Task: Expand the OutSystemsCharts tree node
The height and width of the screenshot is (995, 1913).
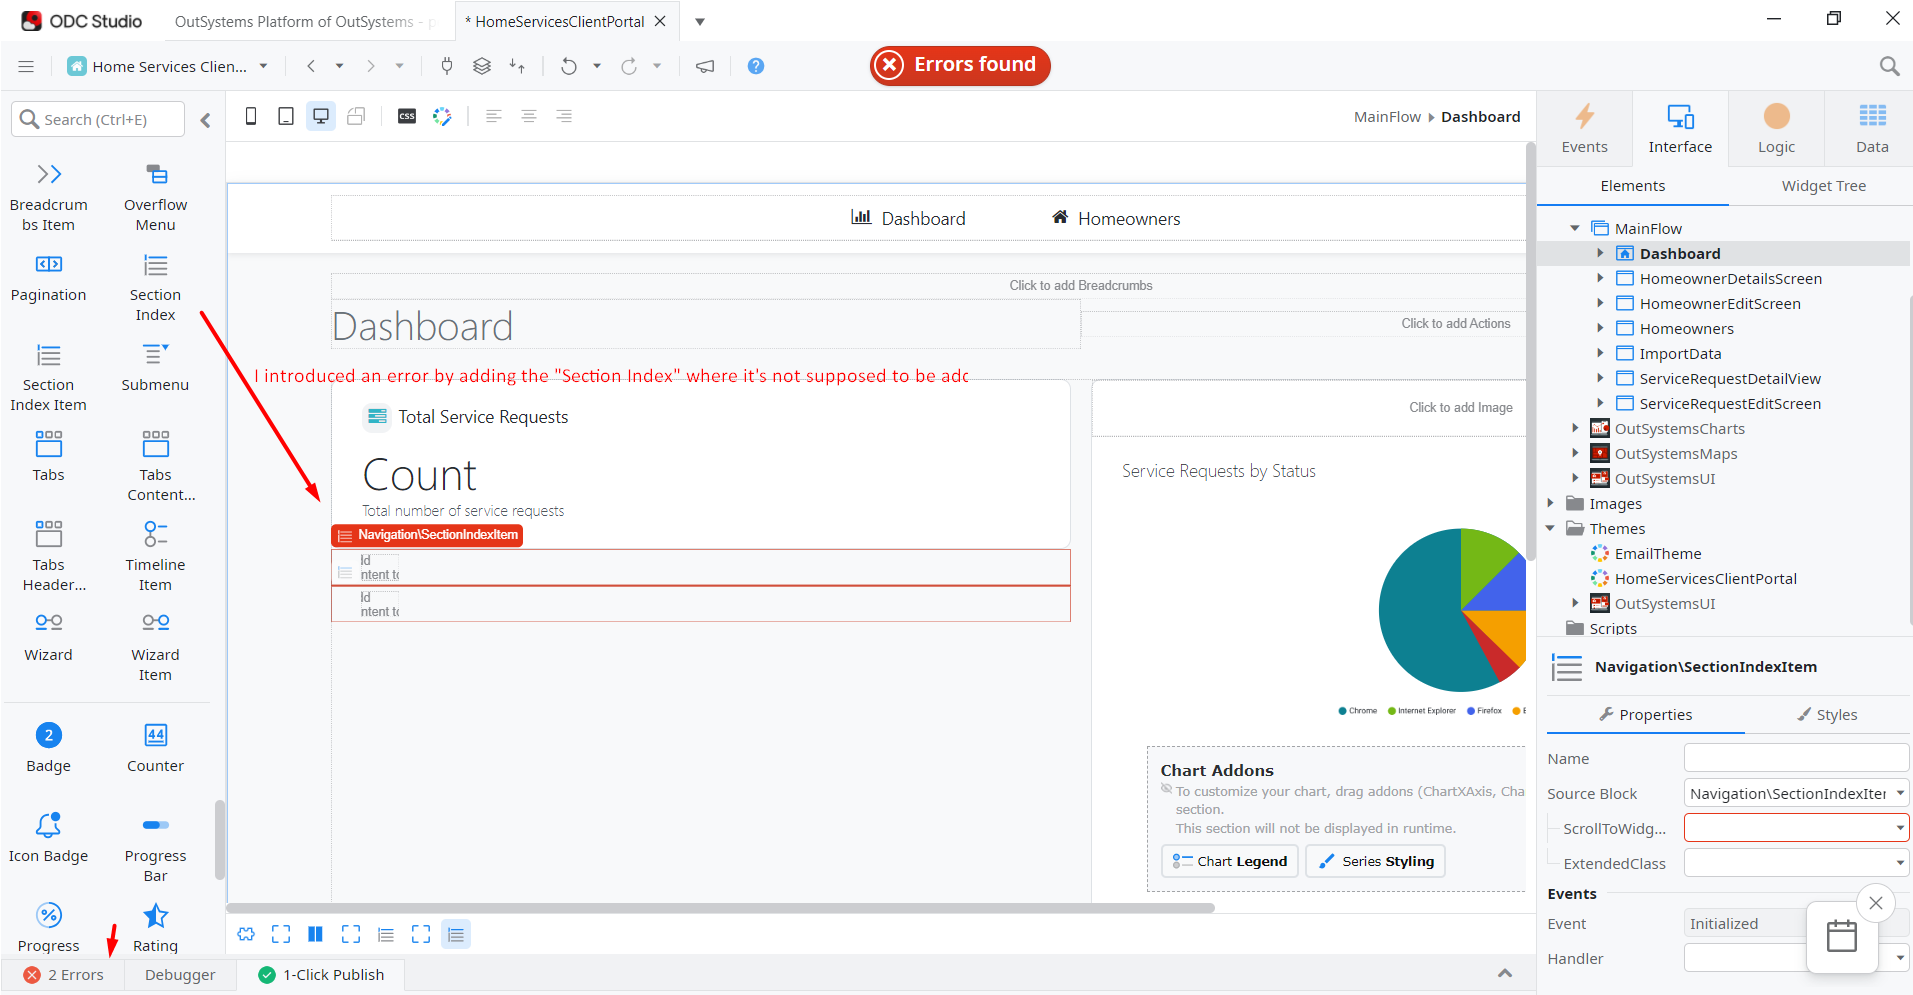Action: (x=1575, y=428)
